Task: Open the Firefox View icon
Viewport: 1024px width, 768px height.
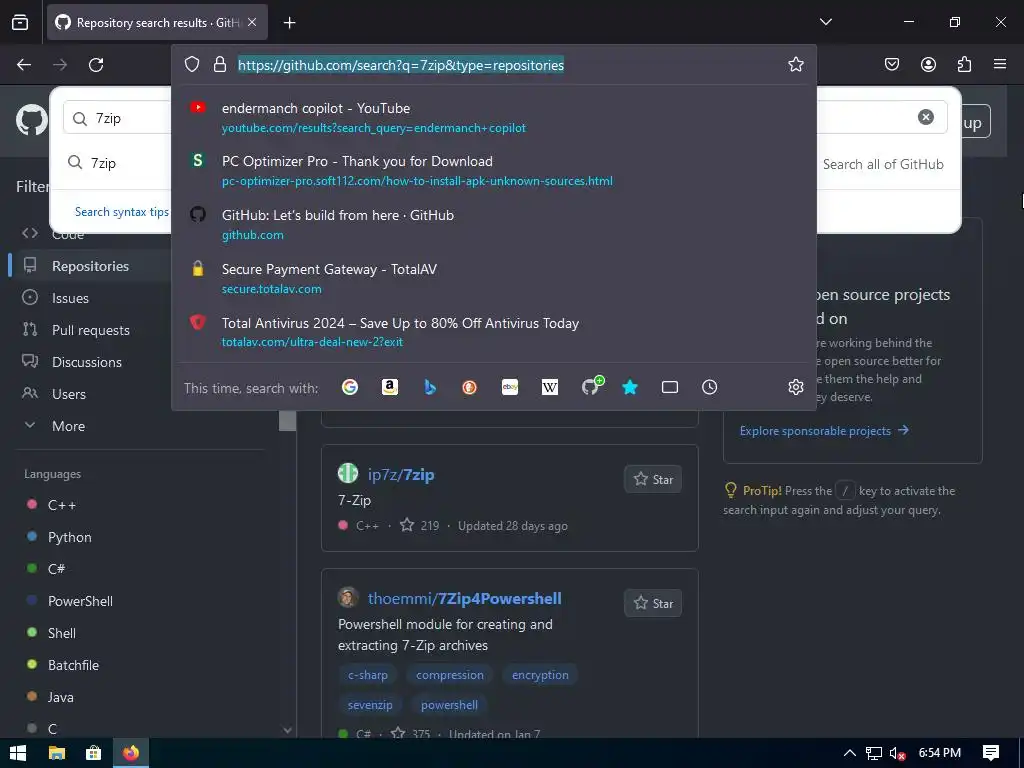Action: pyautogui.click(x=20, y=23)
